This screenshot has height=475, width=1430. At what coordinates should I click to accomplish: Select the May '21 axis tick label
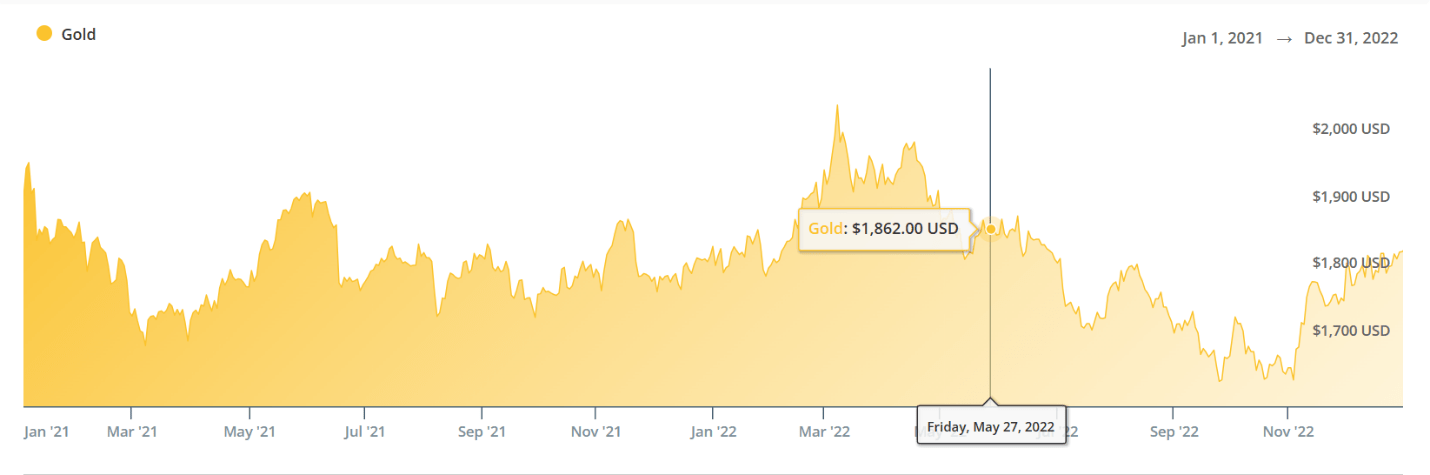[x=250, y=432]
